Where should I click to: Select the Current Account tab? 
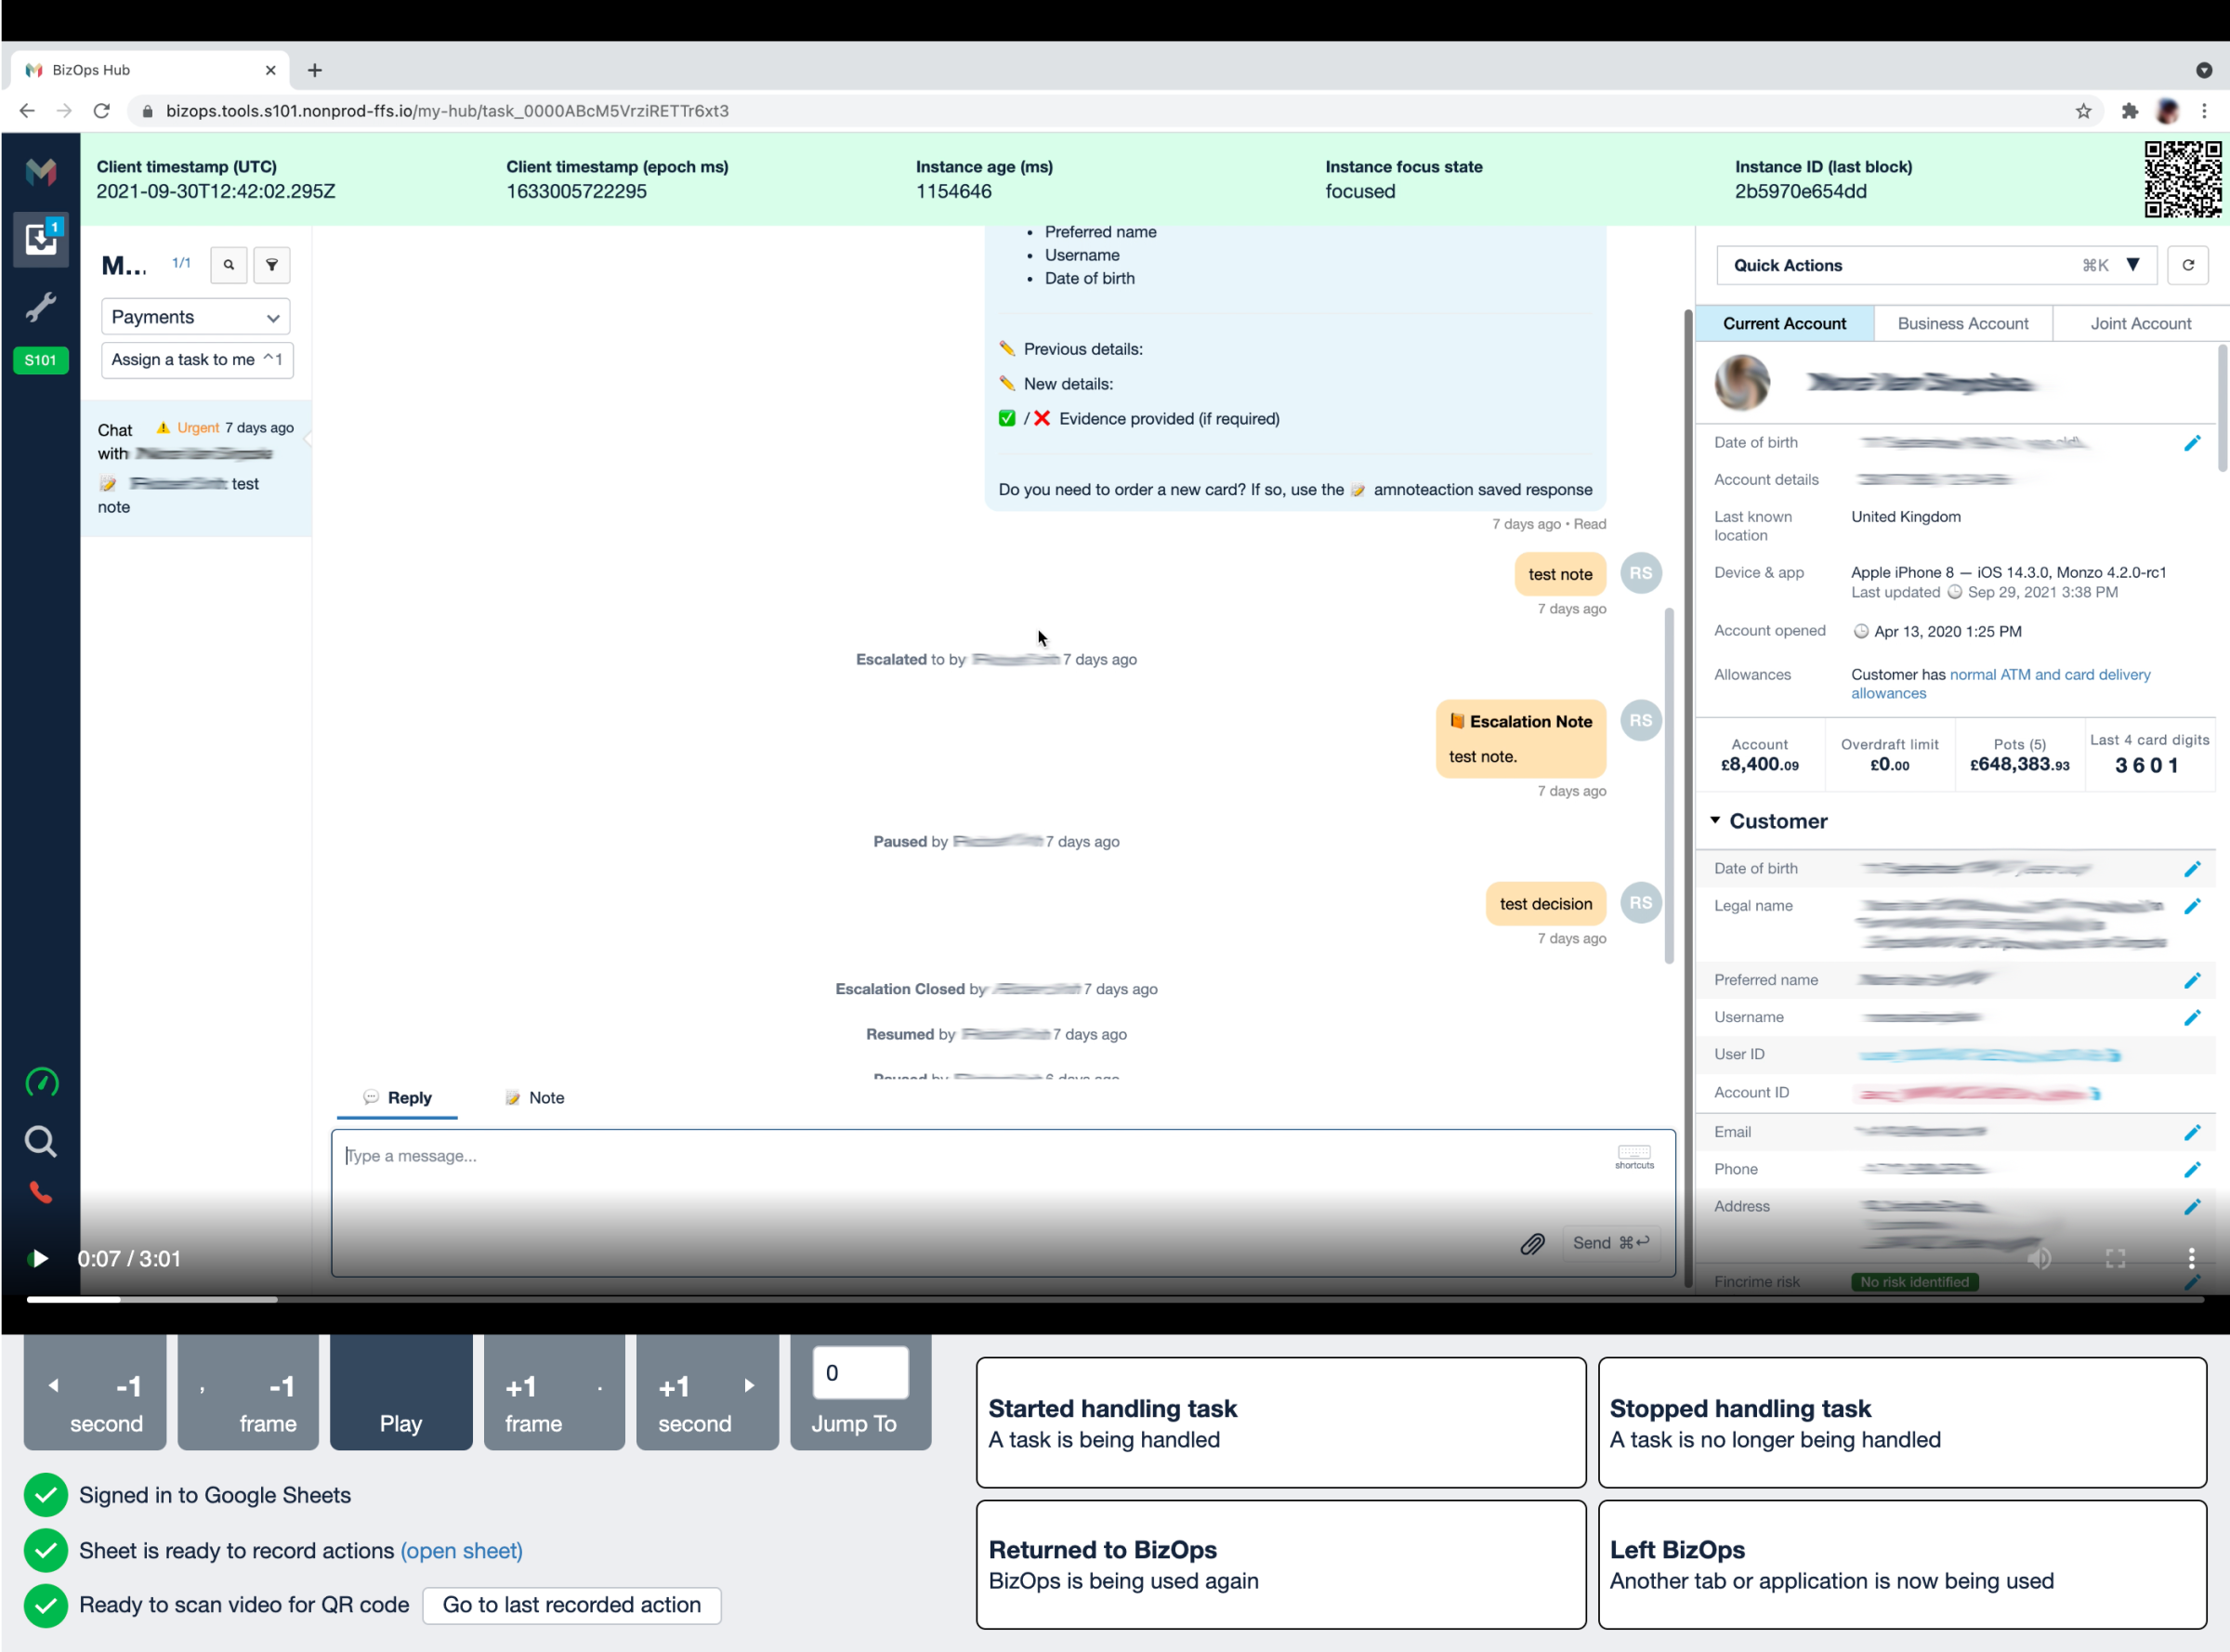[1786, 322]
